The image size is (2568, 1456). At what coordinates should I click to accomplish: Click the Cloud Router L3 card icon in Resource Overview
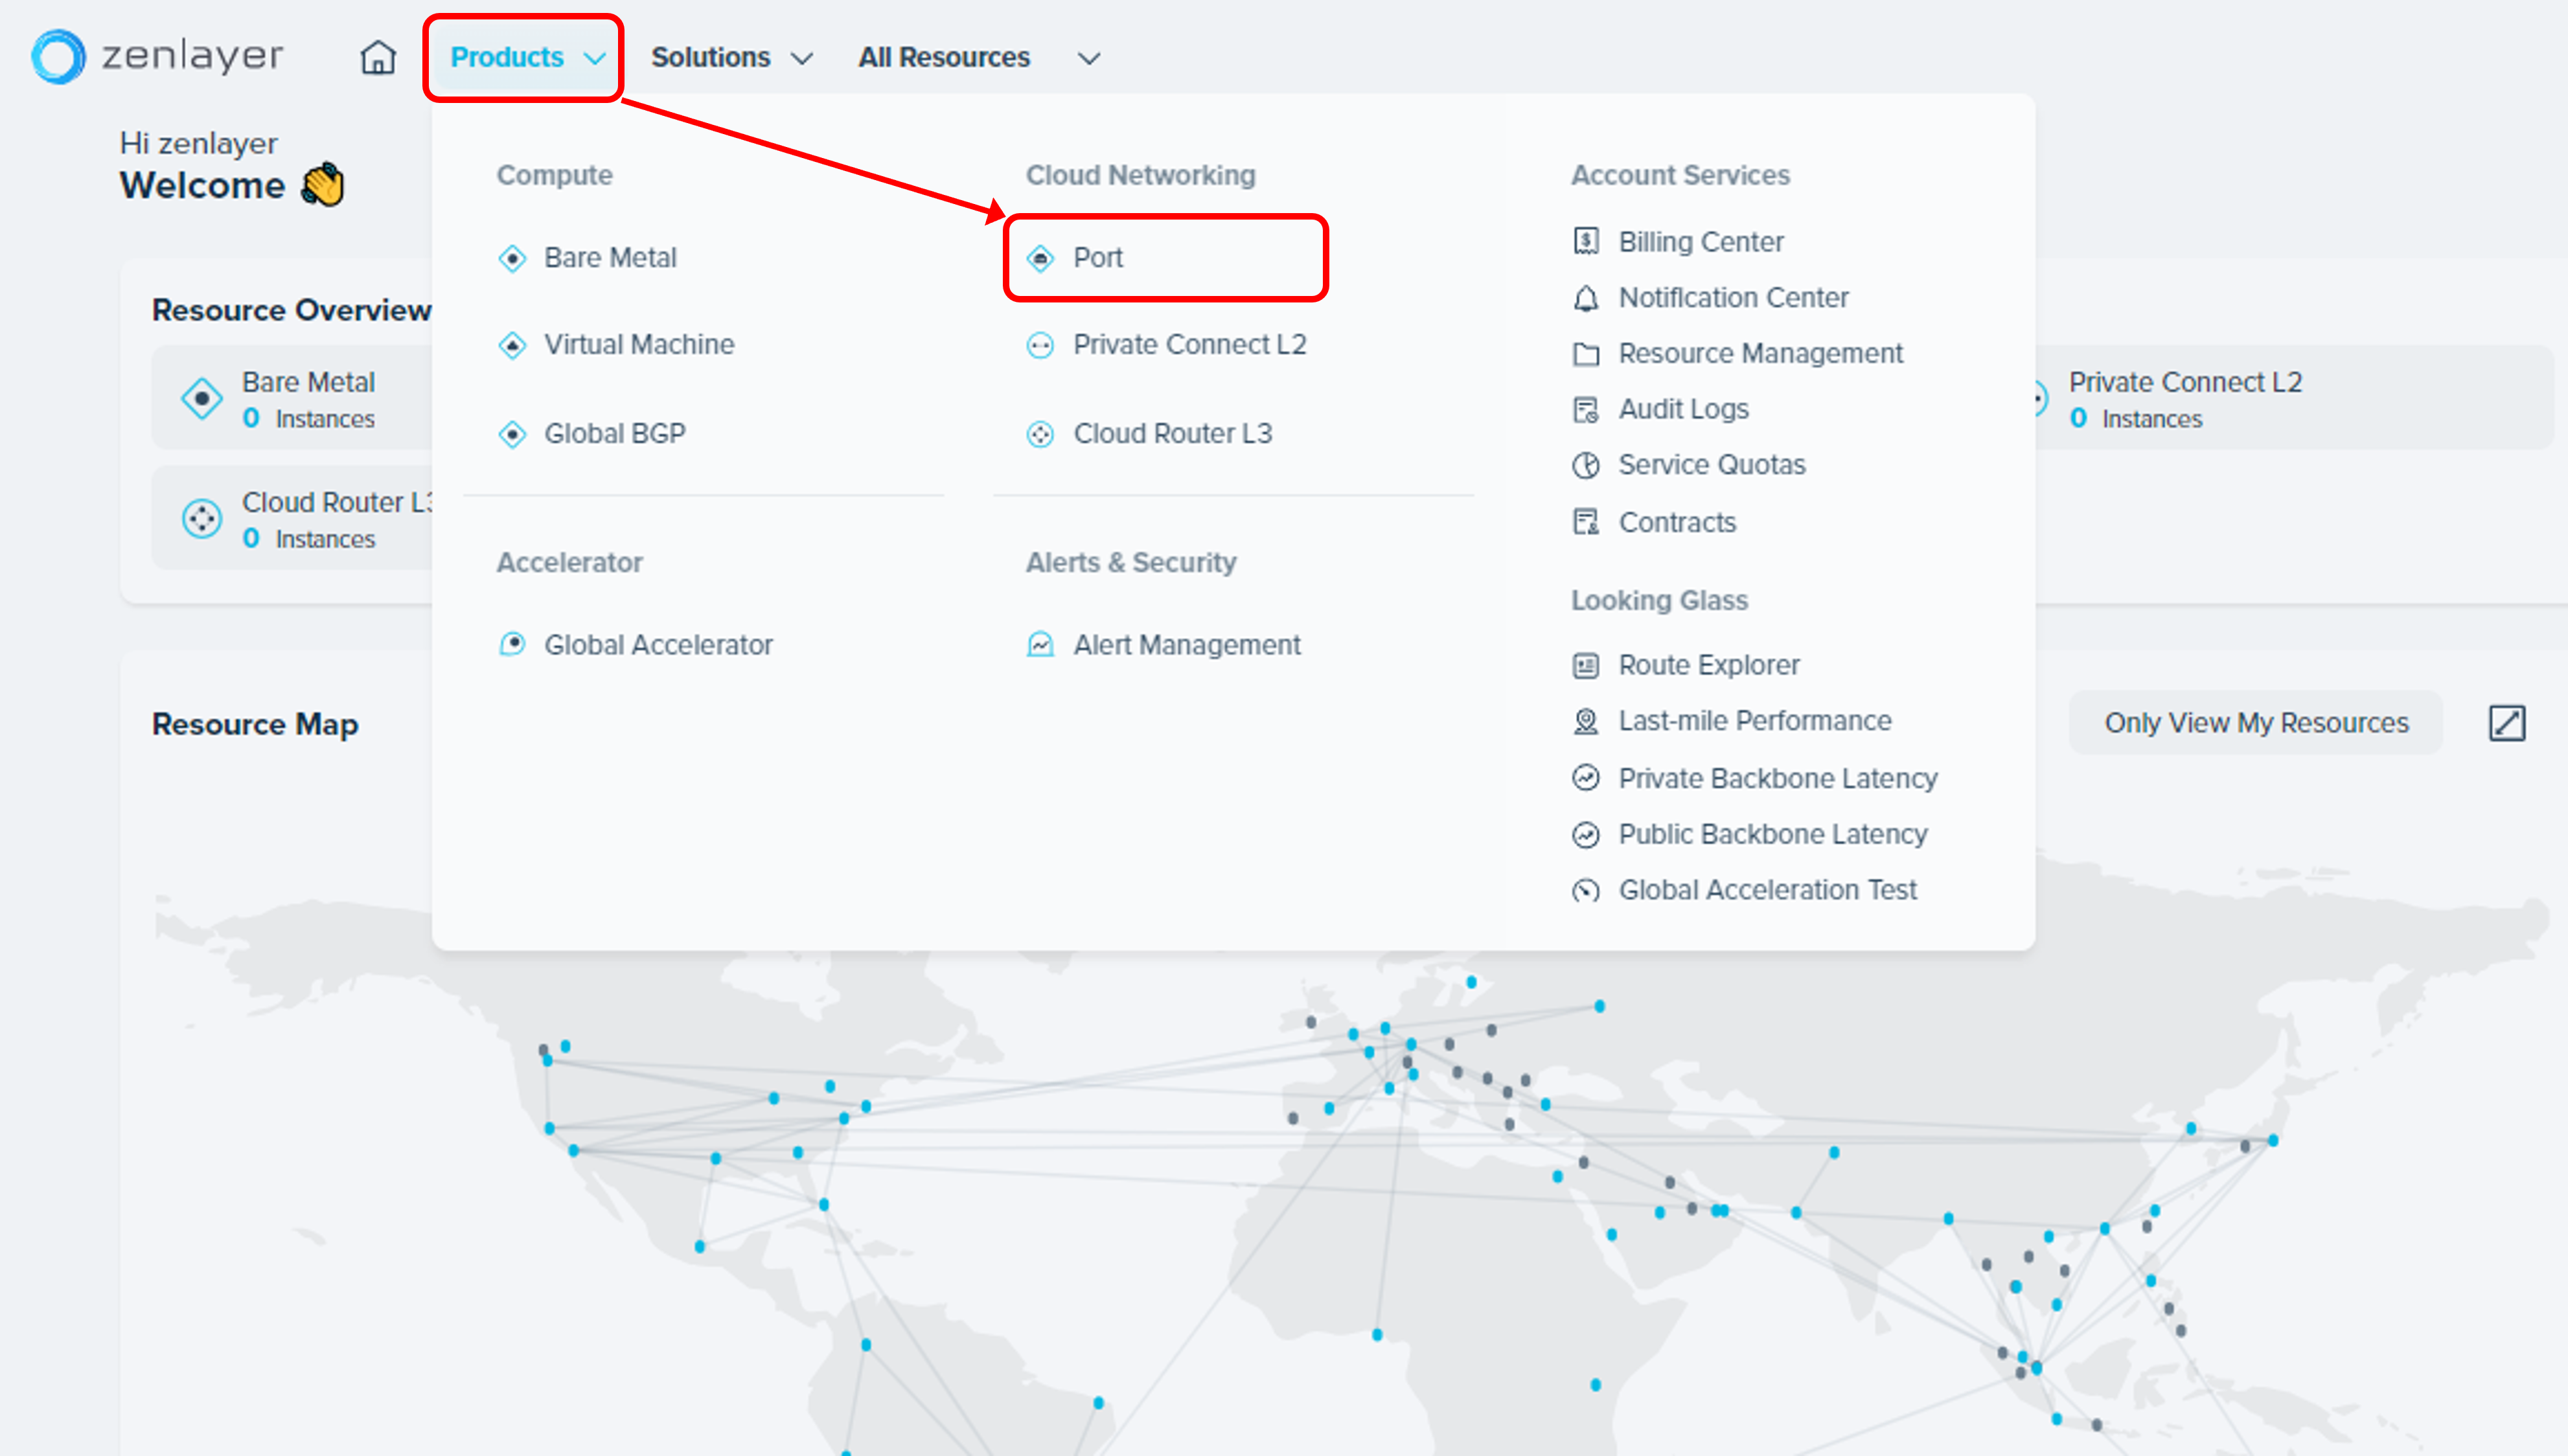pyautogui.click(x=202, y=519)
